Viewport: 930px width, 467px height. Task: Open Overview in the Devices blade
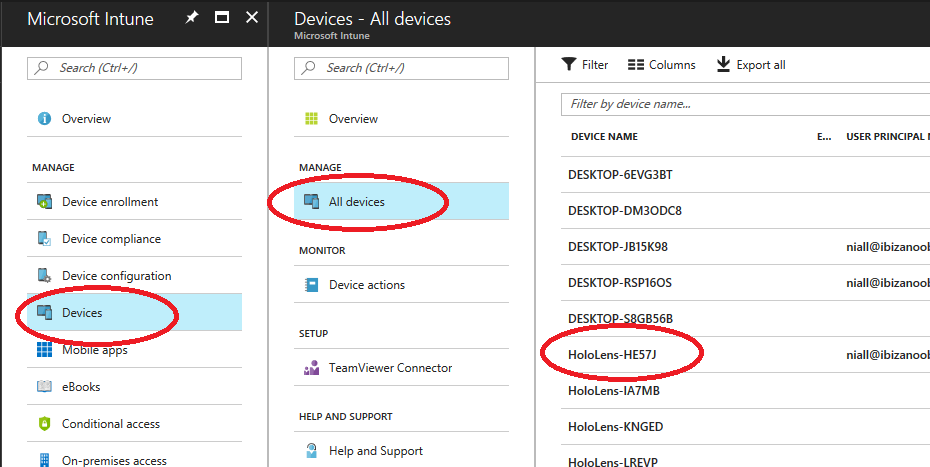click(353, 119)
